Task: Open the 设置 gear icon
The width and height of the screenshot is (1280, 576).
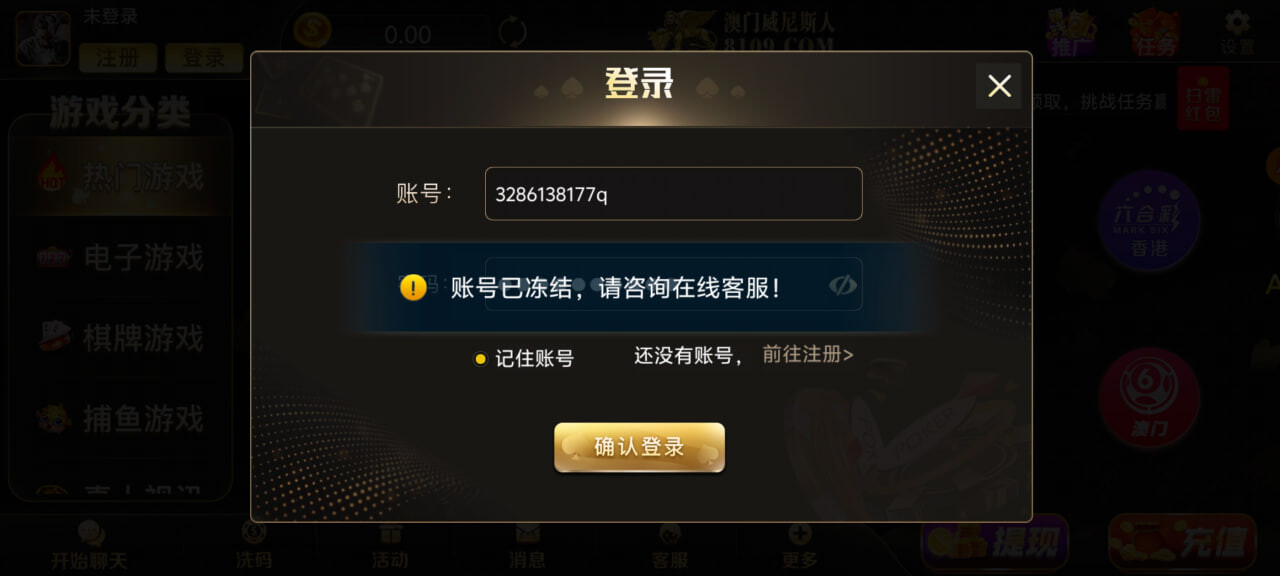Action: [1237, 32]
